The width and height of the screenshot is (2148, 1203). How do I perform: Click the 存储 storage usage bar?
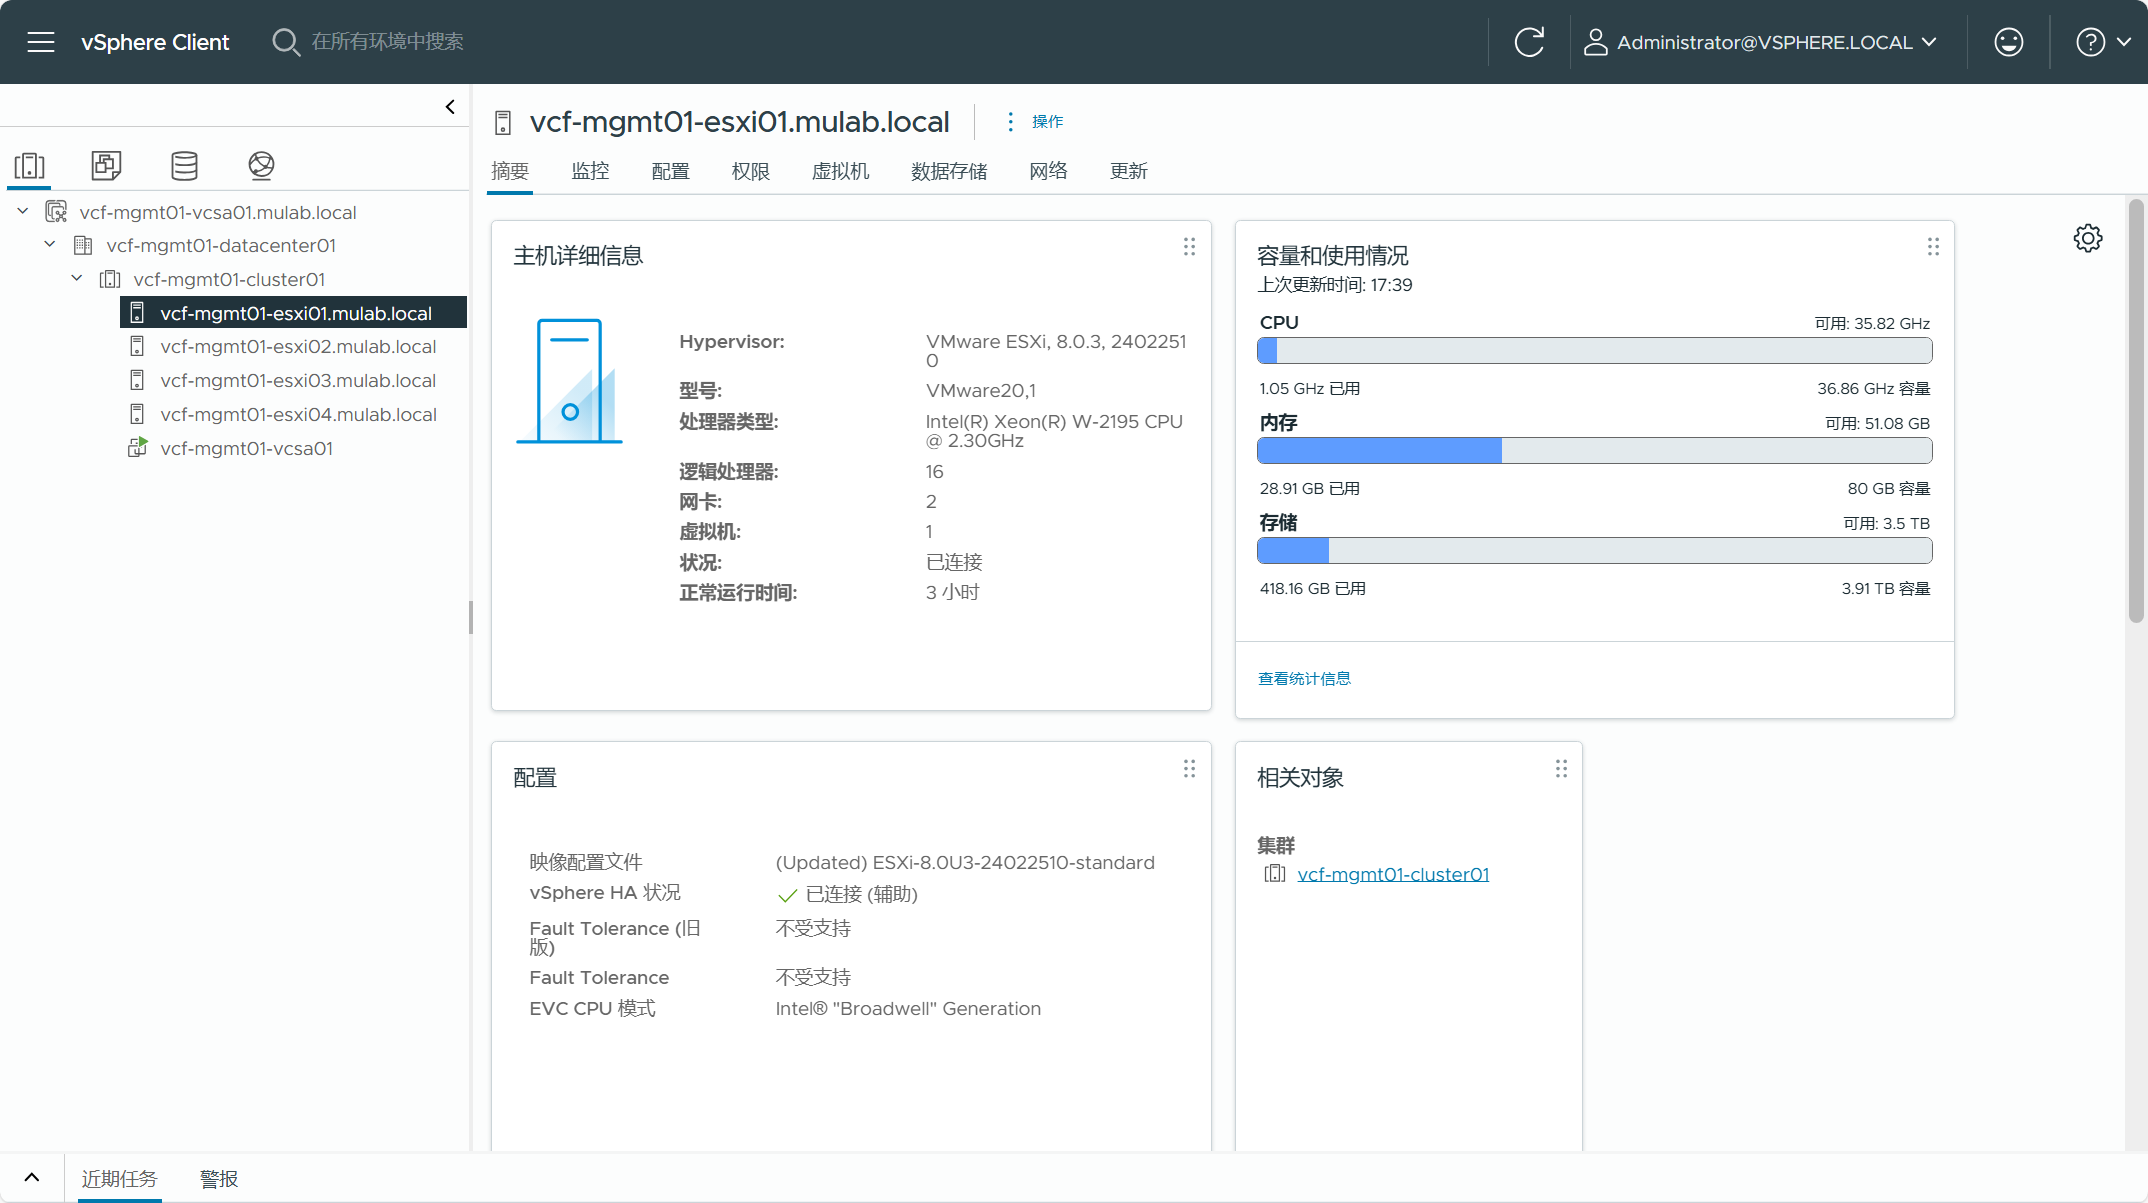point(1594,551)
